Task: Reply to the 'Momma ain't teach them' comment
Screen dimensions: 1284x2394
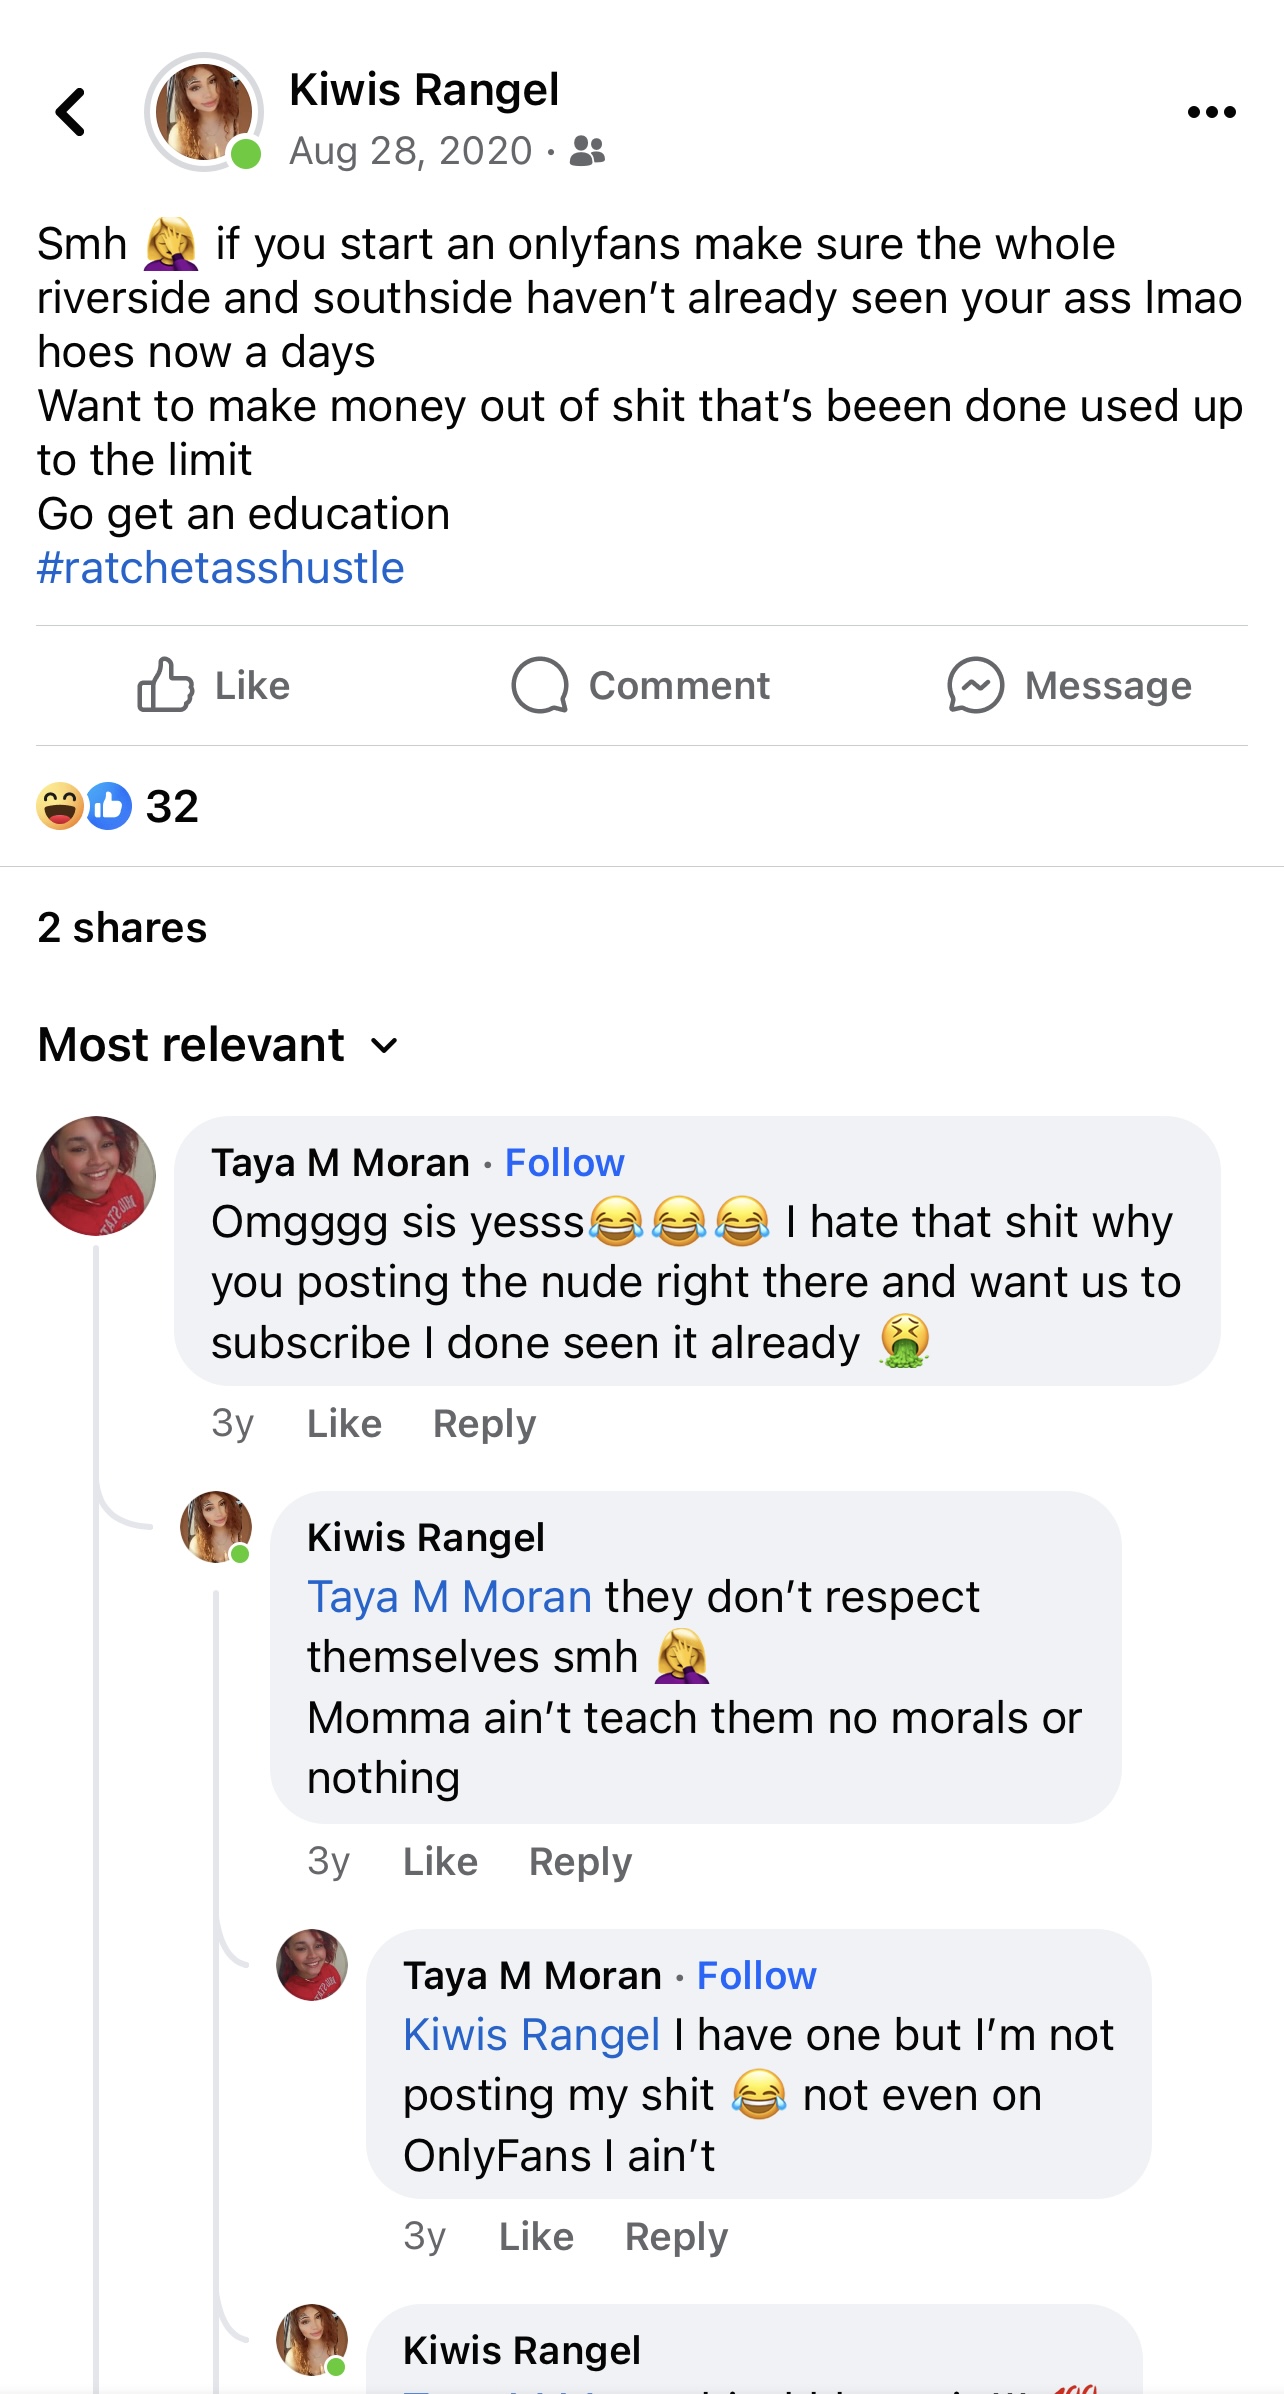Action: tap(580, 1861)
